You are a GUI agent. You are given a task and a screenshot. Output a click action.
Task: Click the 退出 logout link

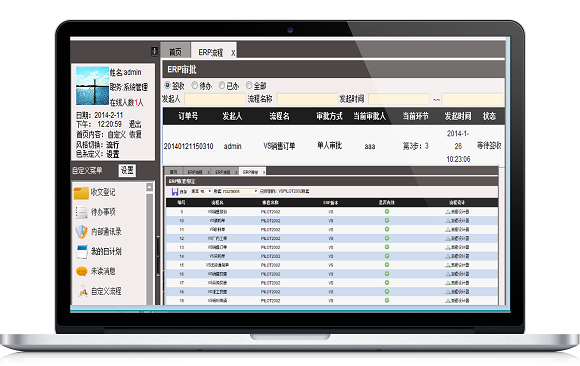[x=135, y=124]
